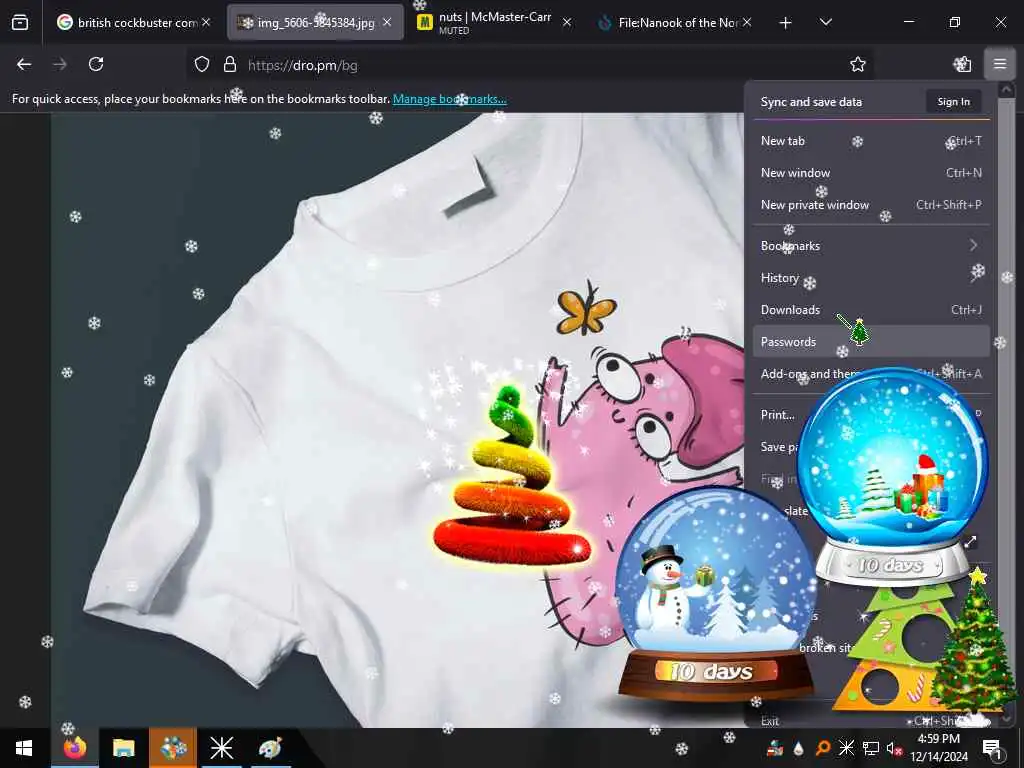Switch to the File:Nanook of the North tab

click(676, 22)
